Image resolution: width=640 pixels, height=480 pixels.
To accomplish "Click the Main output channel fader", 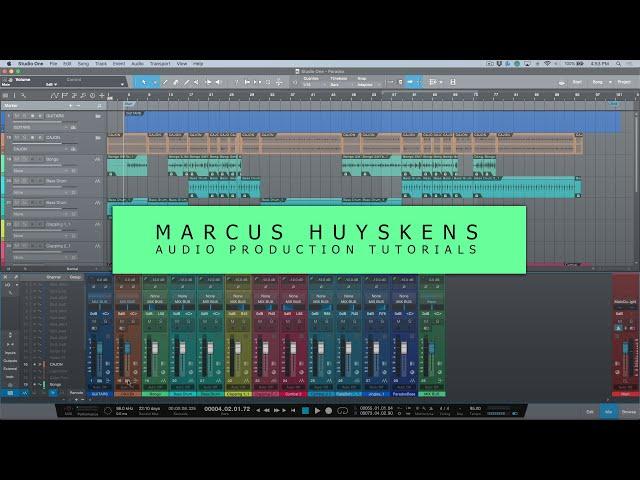I will pyautogui.click(x=625, y=349).
